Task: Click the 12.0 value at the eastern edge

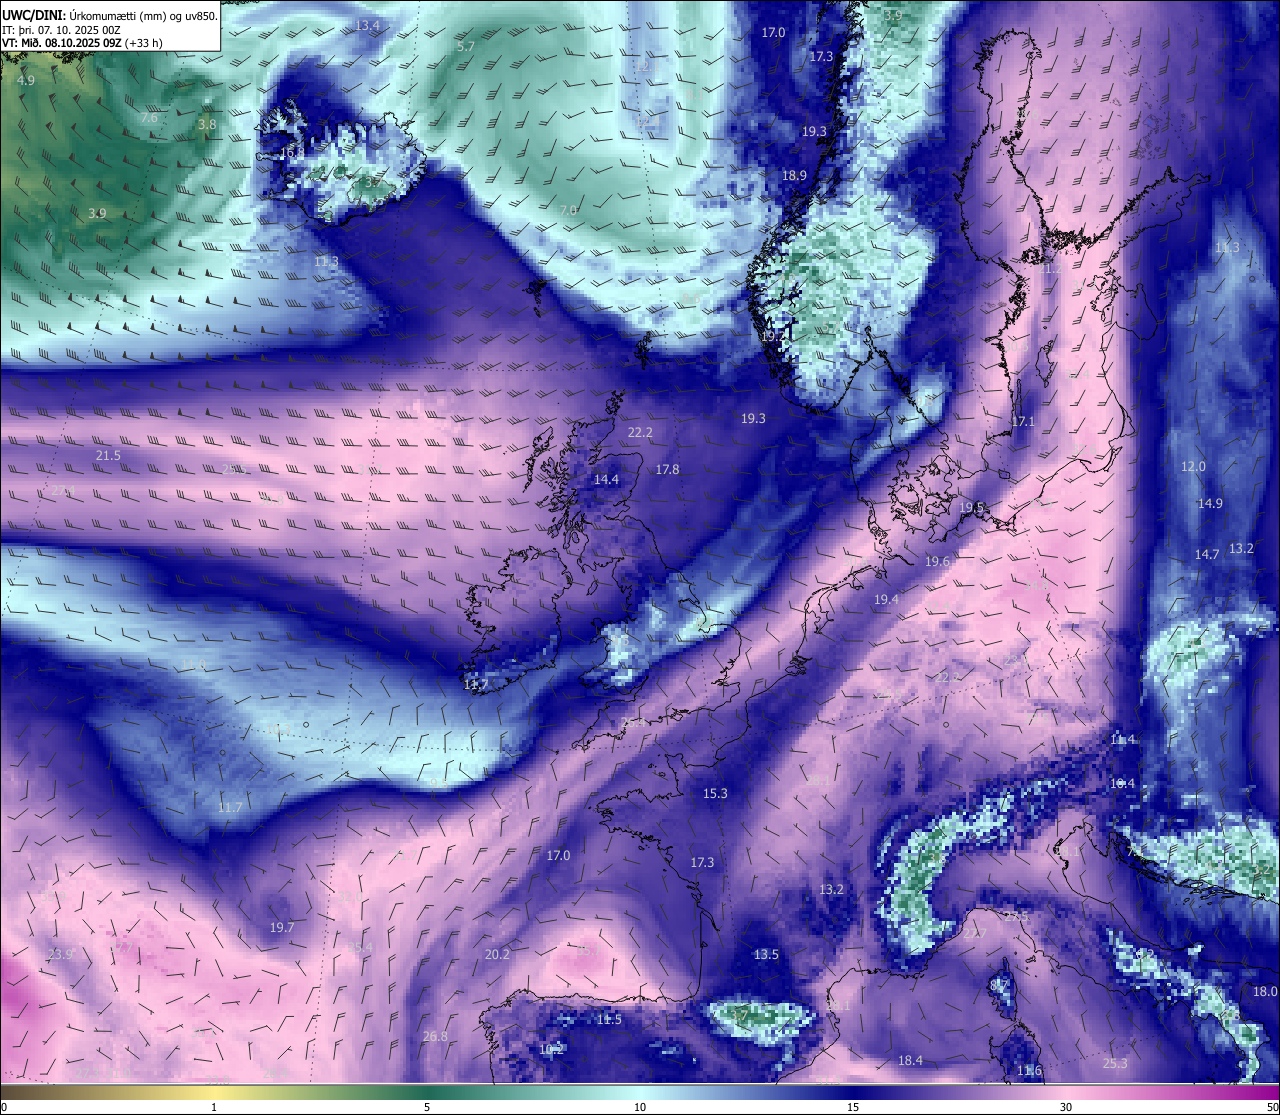Action: point(1194,467)
